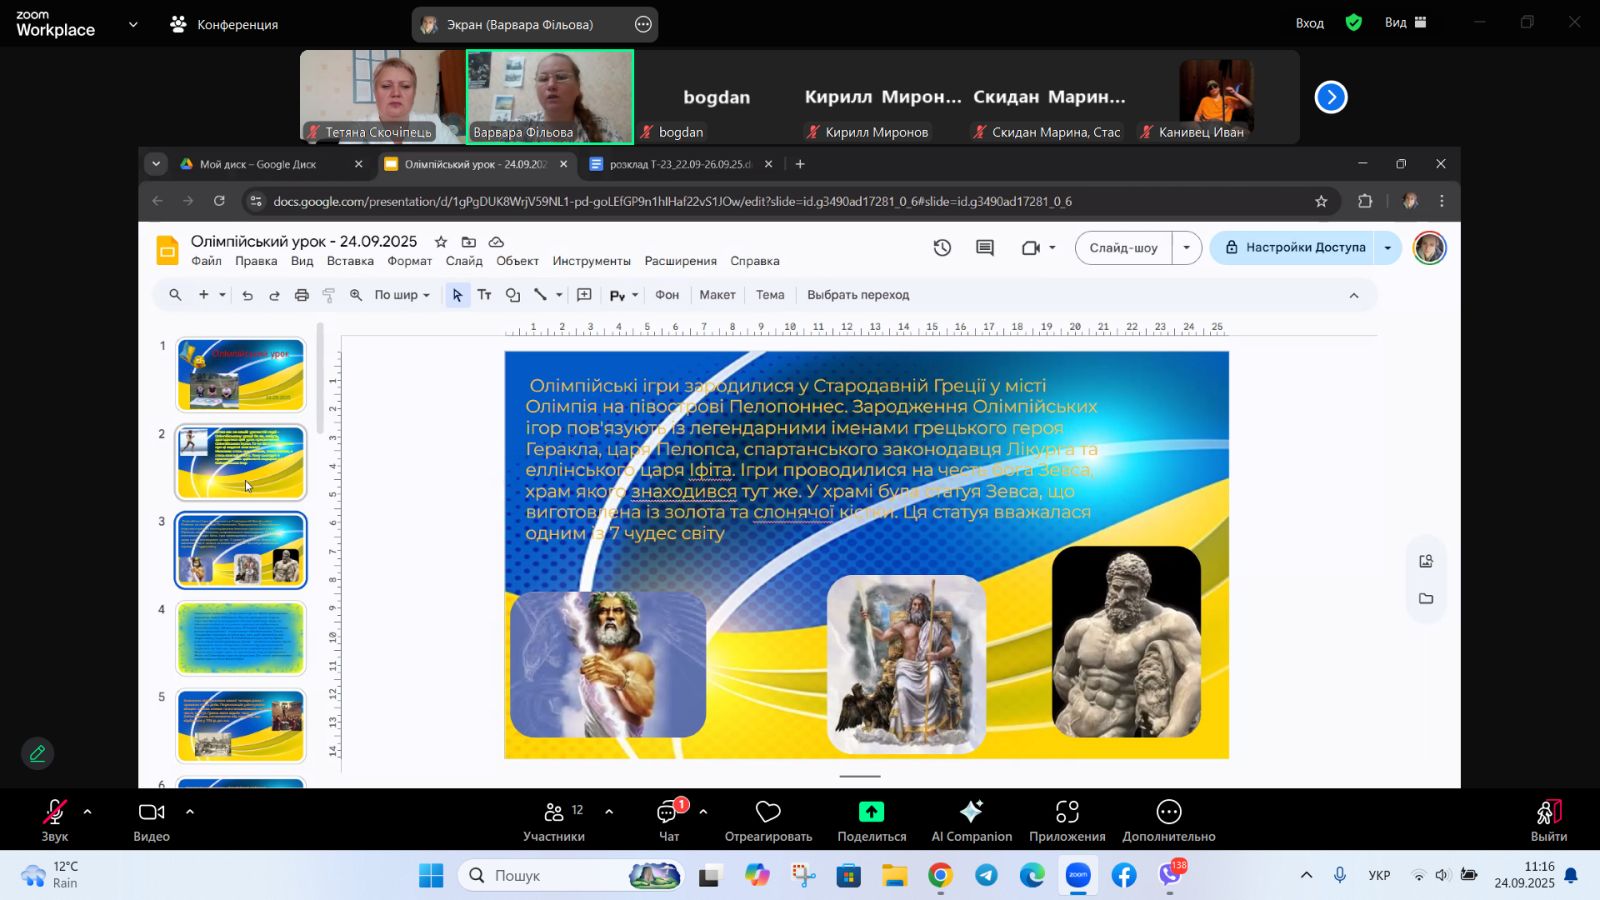The height and width of the screenshot is (900, 1600).
Task: Click the undo arrow in Slides toolbar
Action: (247, 295)
